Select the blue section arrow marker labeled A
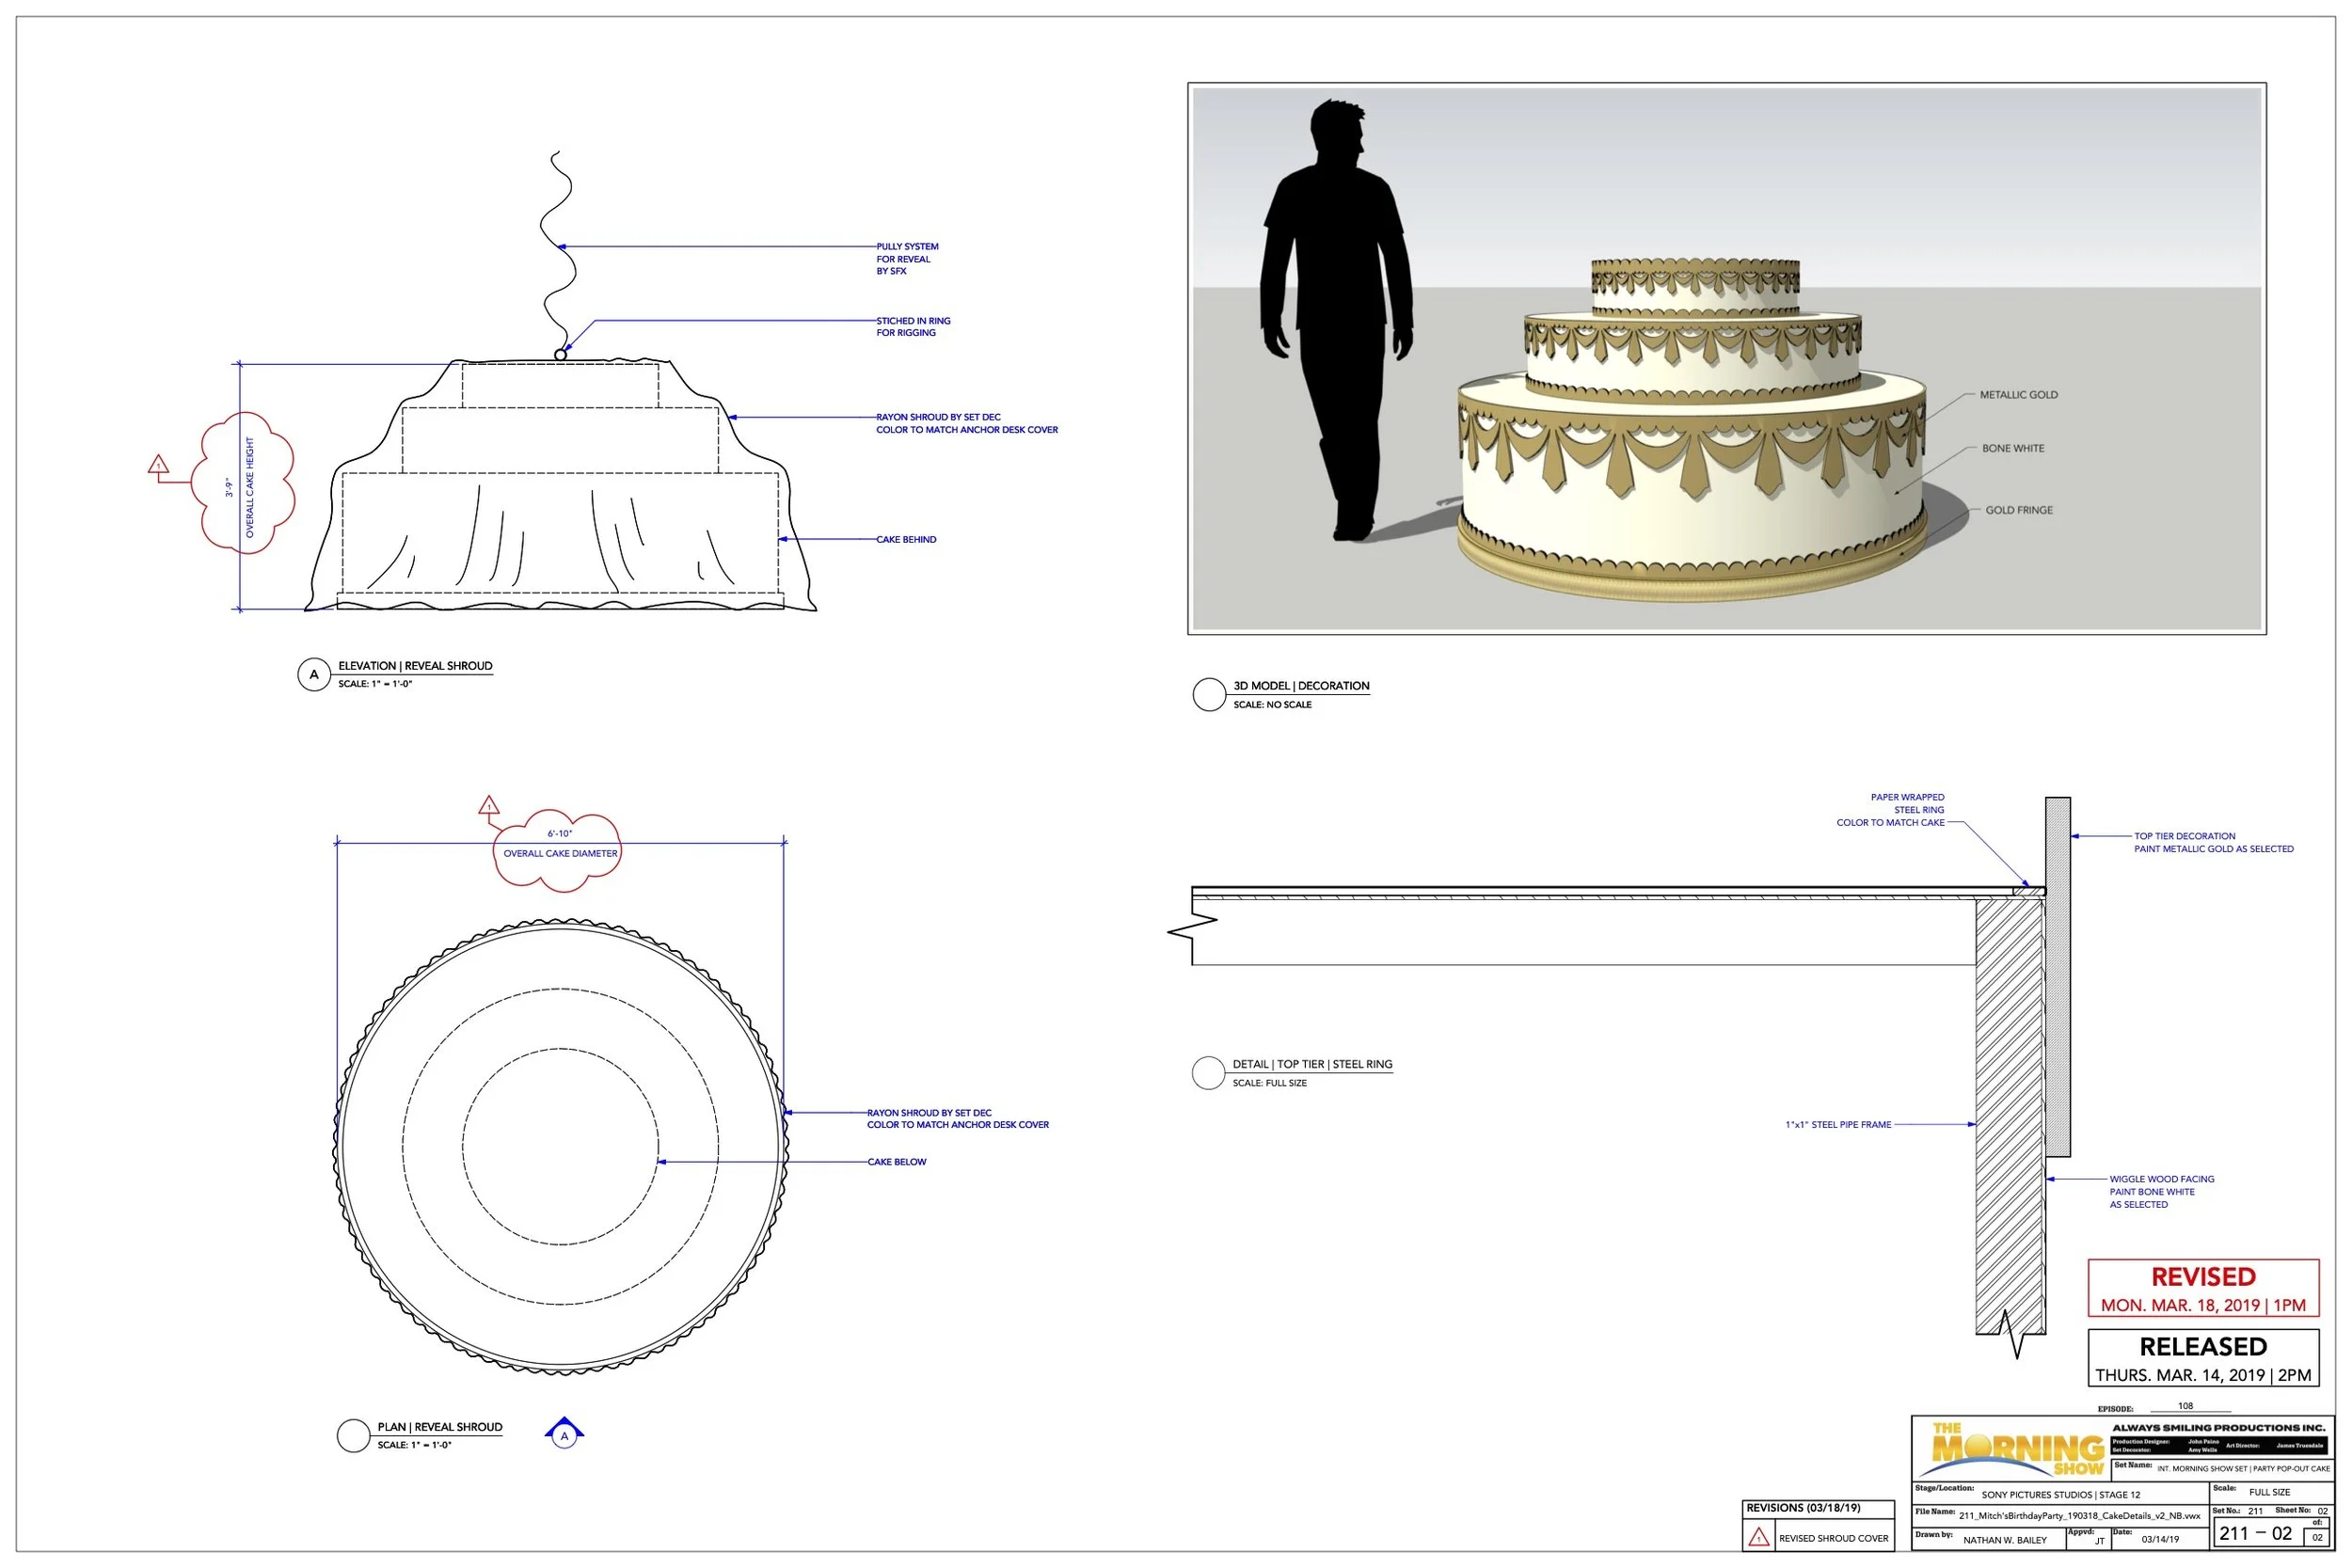2352x1568 pixels. pos(564,1433)
